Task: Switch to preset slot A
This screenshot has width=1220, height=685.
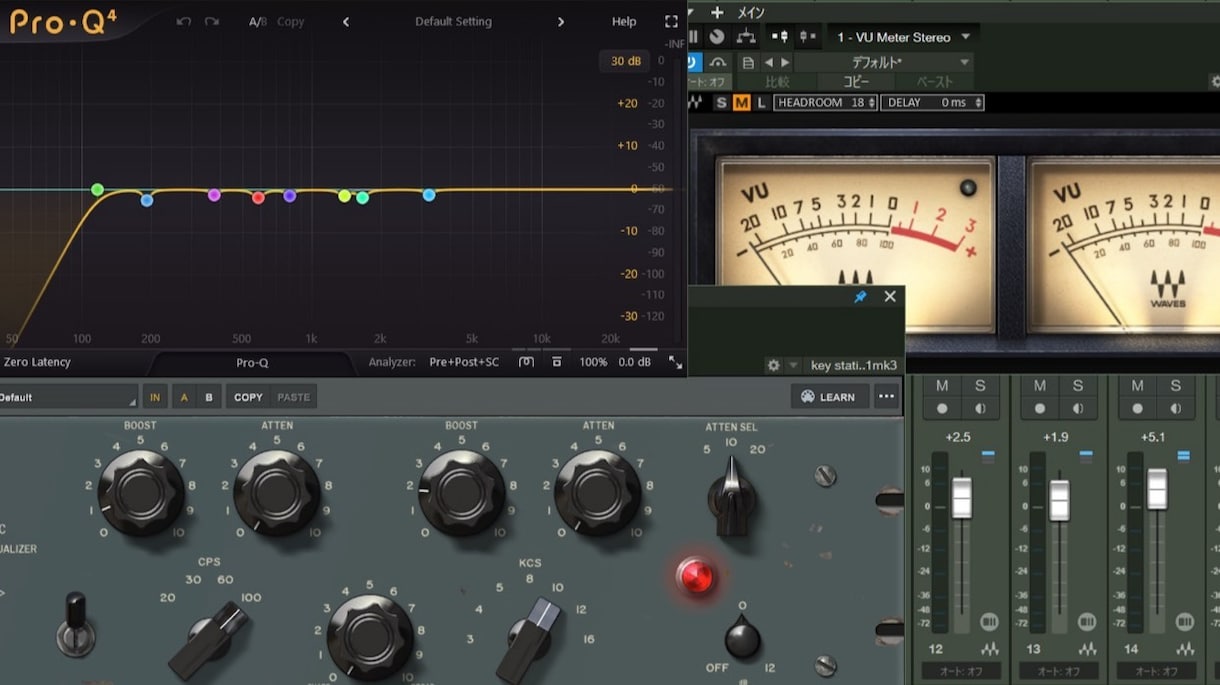Action: 184,397
